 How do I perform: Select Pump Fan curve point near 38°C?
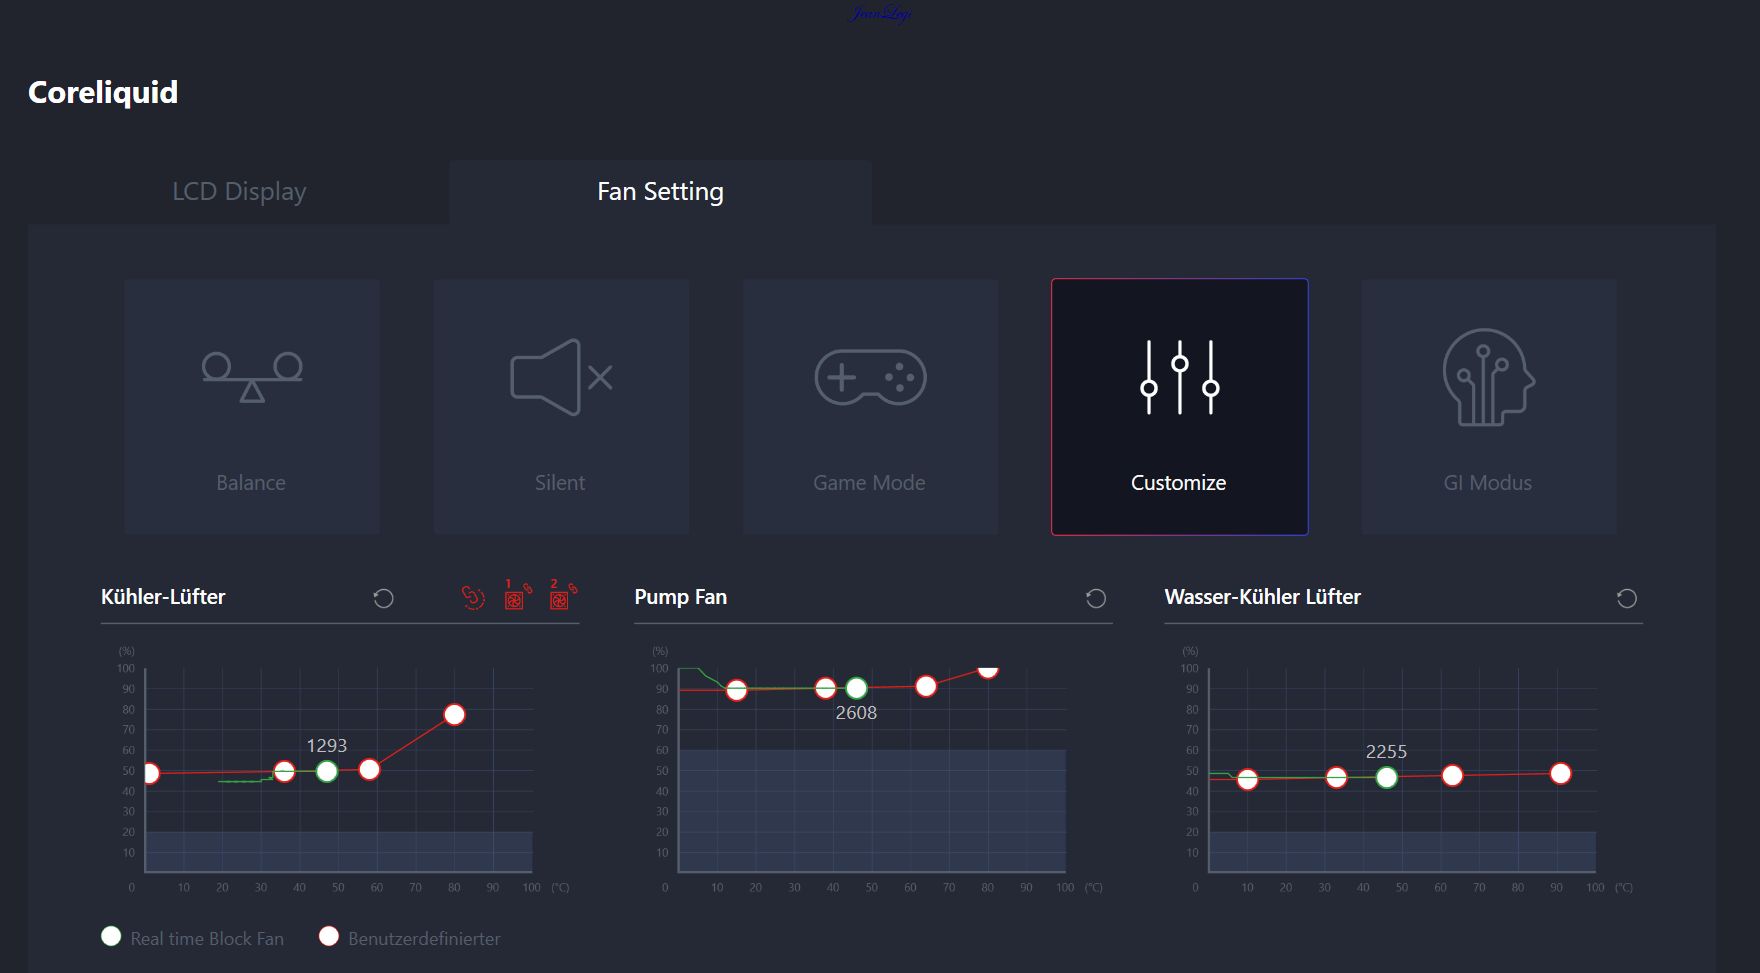coord(825,688)
